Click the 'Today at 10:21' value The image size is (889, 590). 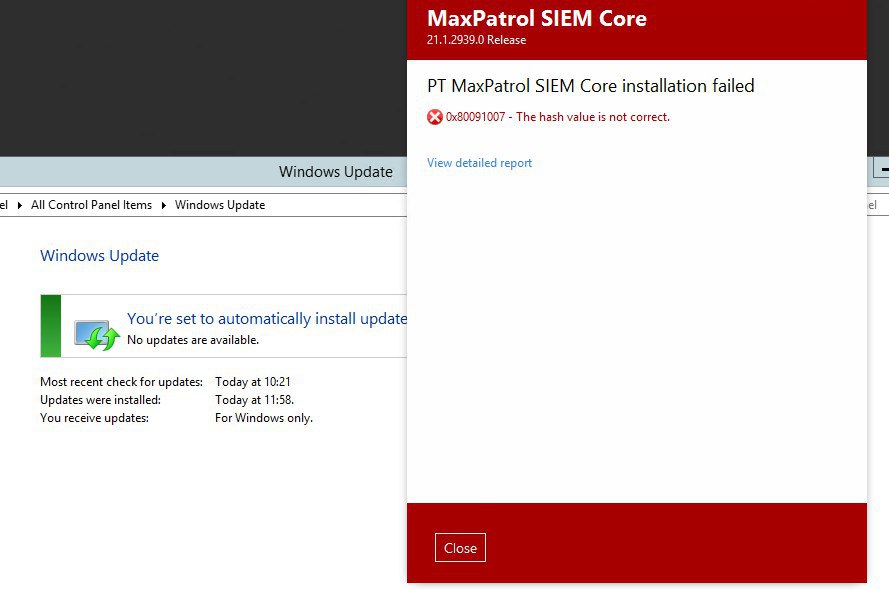(253, 382)
